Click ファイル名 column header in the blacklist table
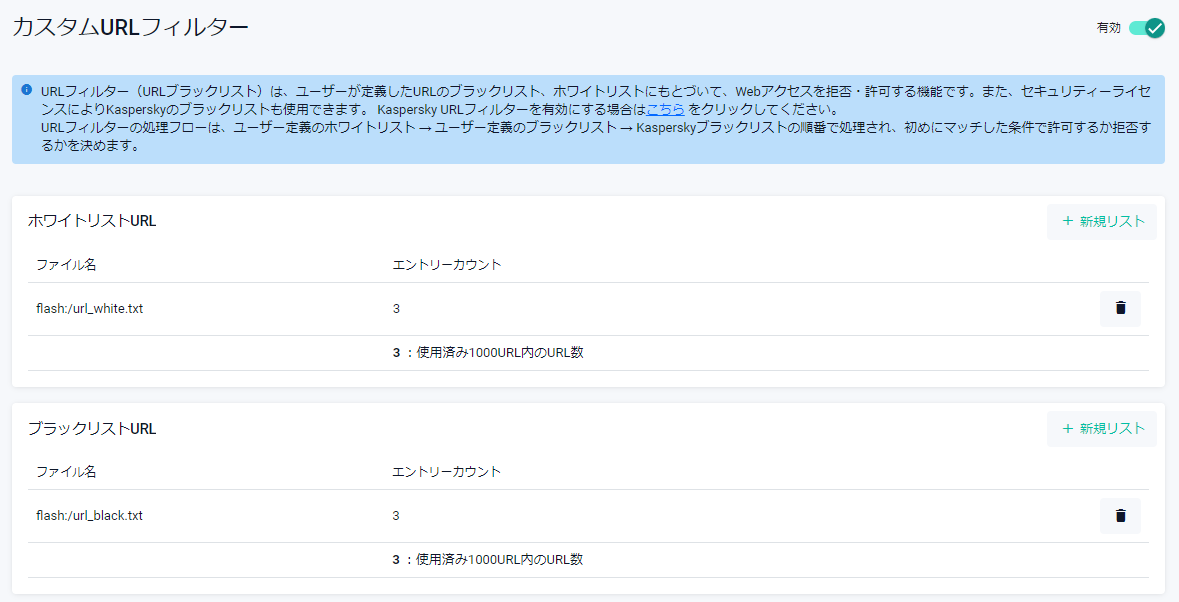This screenshot has height=602, width=1179. point(66,472)
